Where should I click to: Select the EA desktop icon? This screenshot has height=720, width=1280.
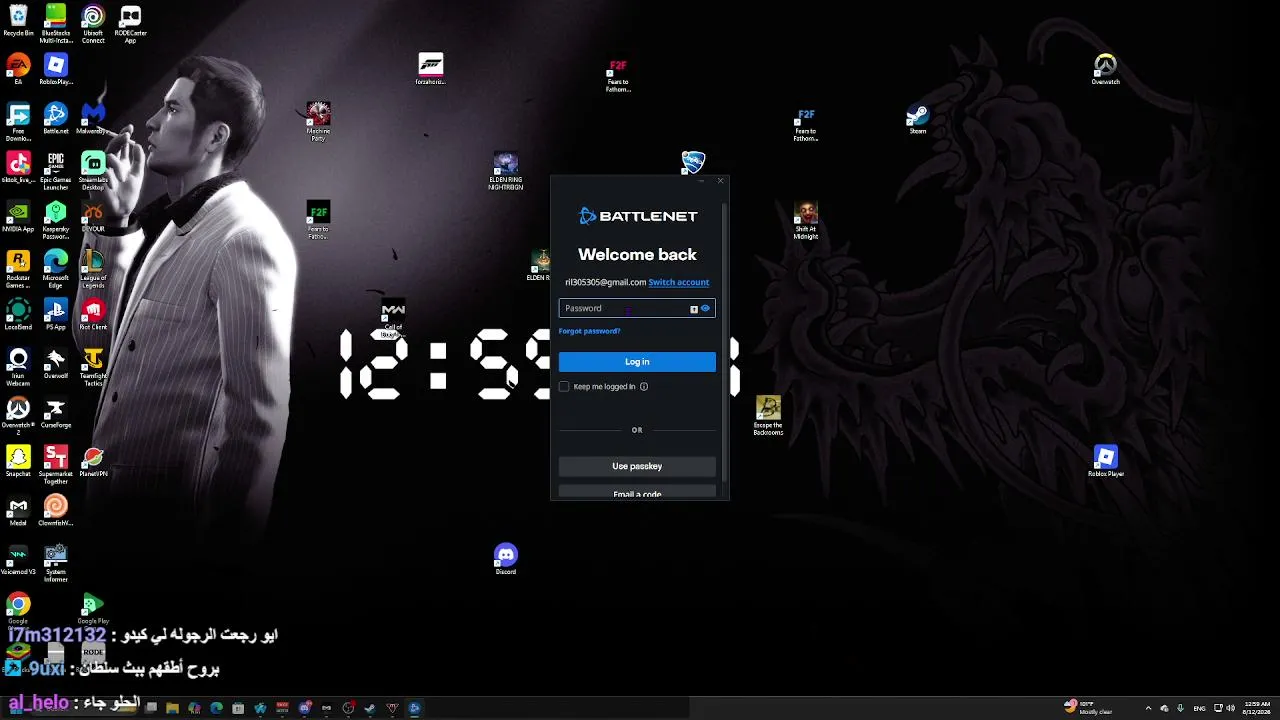[18, 69]
